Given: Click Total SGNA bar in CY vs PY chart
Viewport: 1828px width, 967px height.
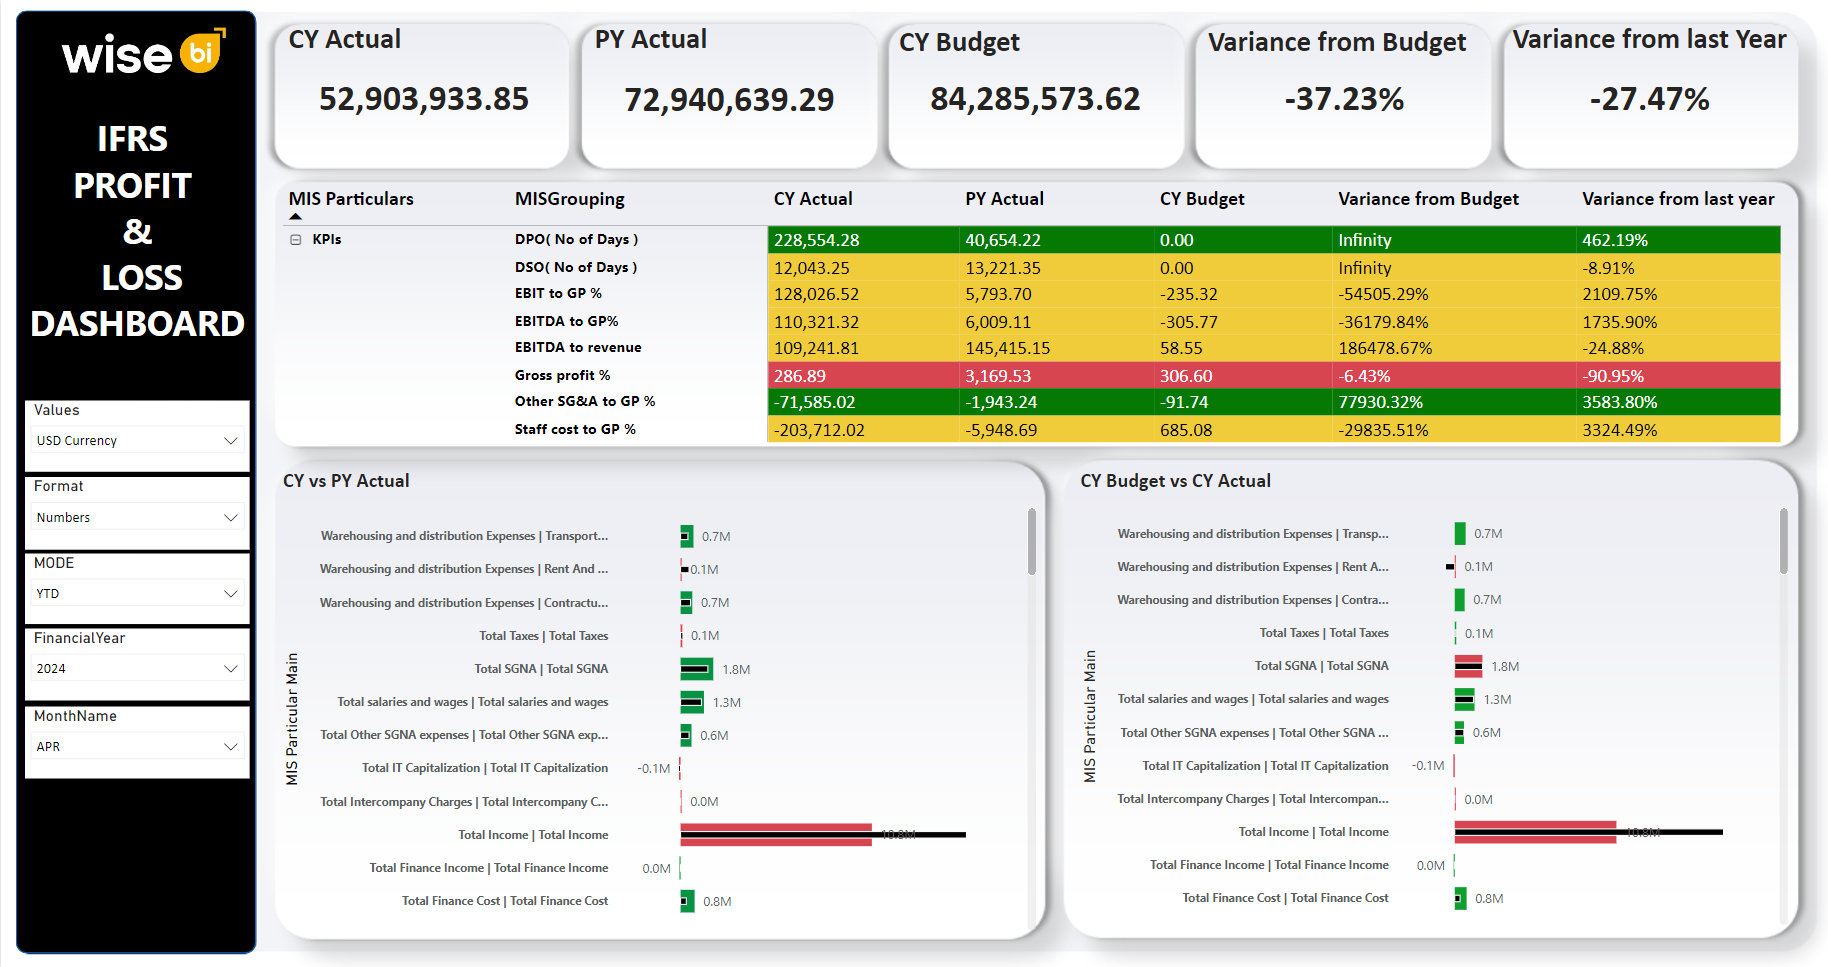Looking at the screenshot, I should (696, 669).
